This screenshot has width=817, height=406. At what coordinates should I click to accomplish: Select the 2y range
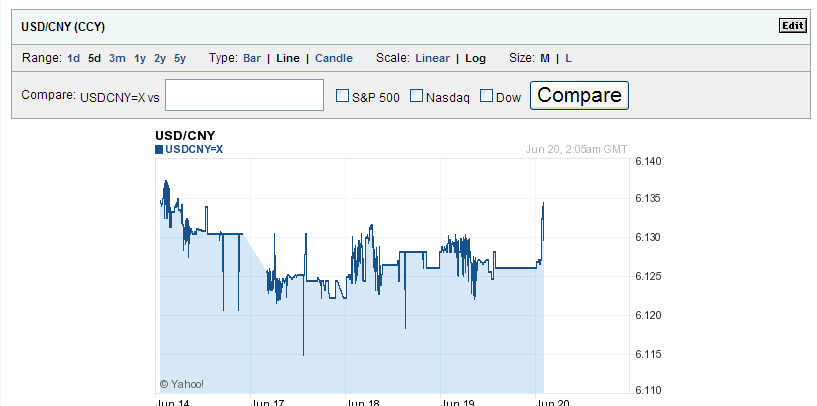point(160,58)
